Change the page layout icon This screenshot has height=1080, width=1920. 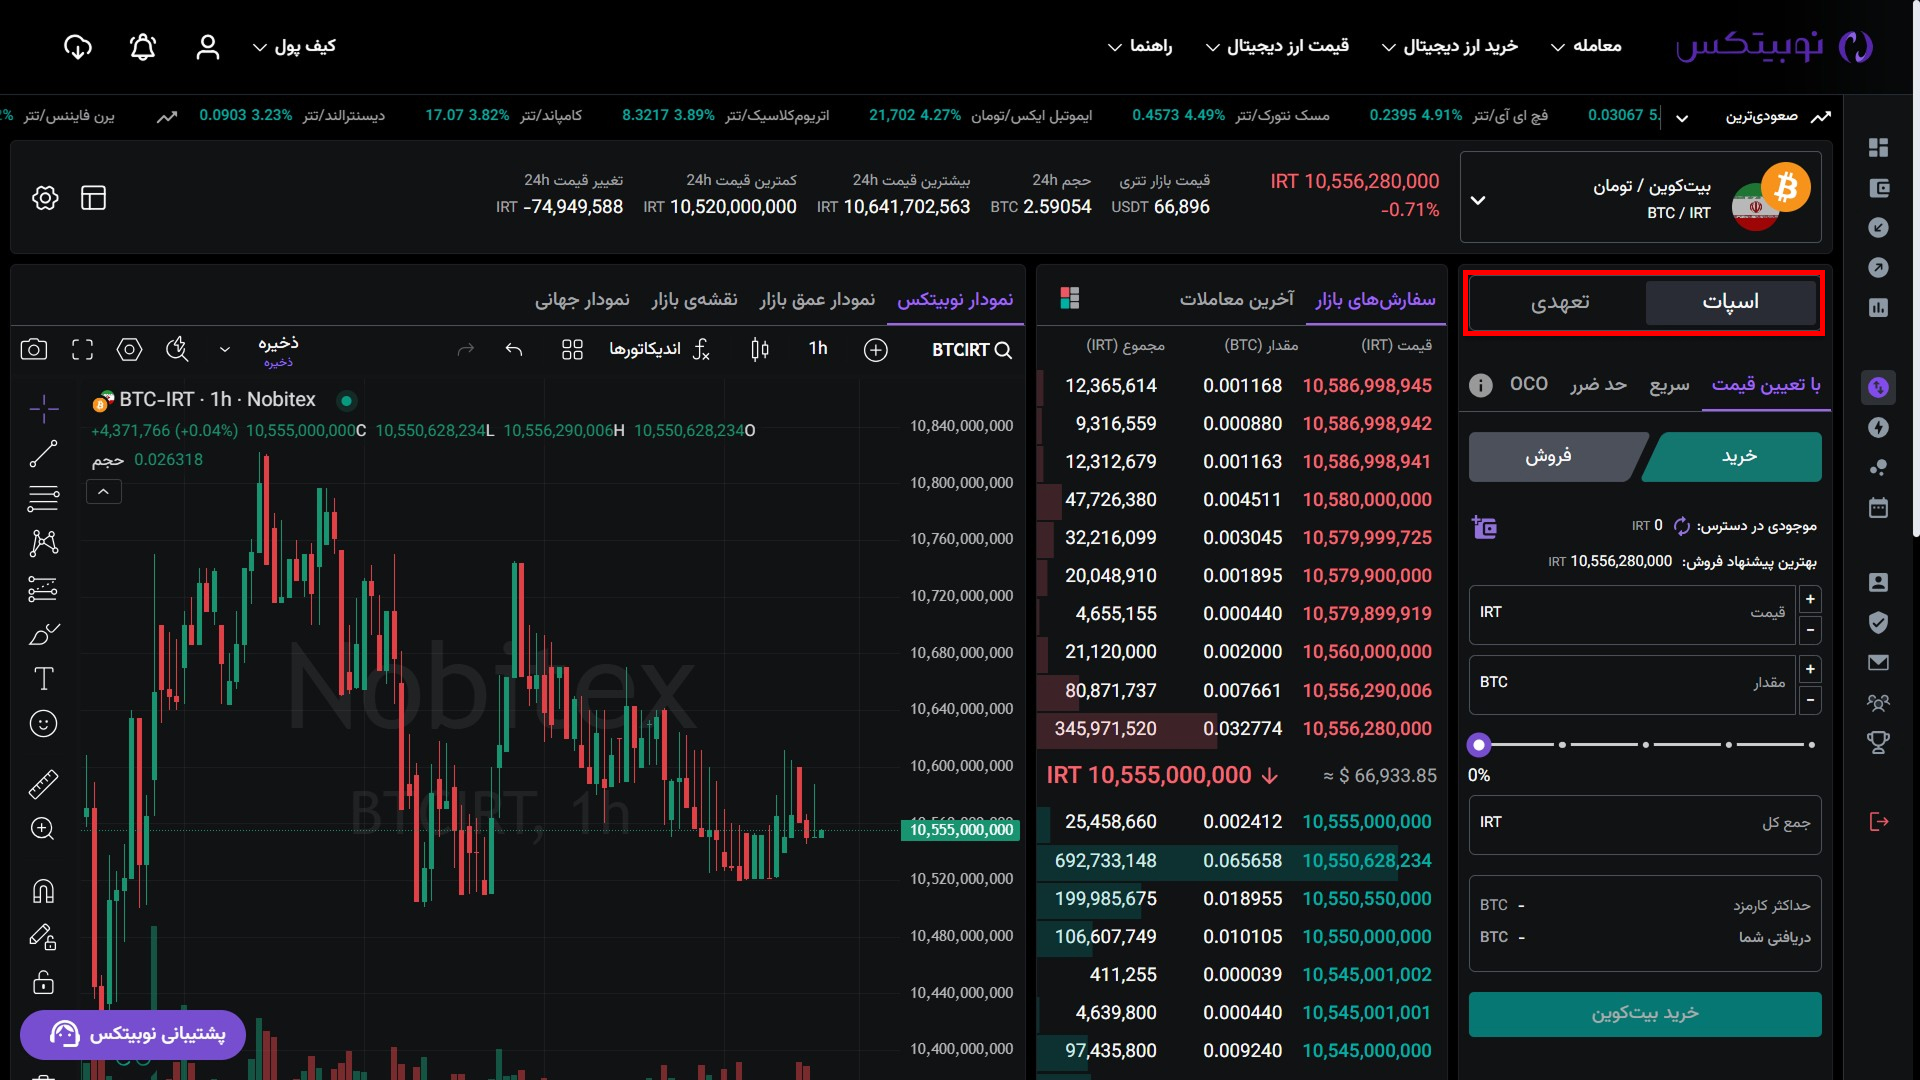(94, 198)
